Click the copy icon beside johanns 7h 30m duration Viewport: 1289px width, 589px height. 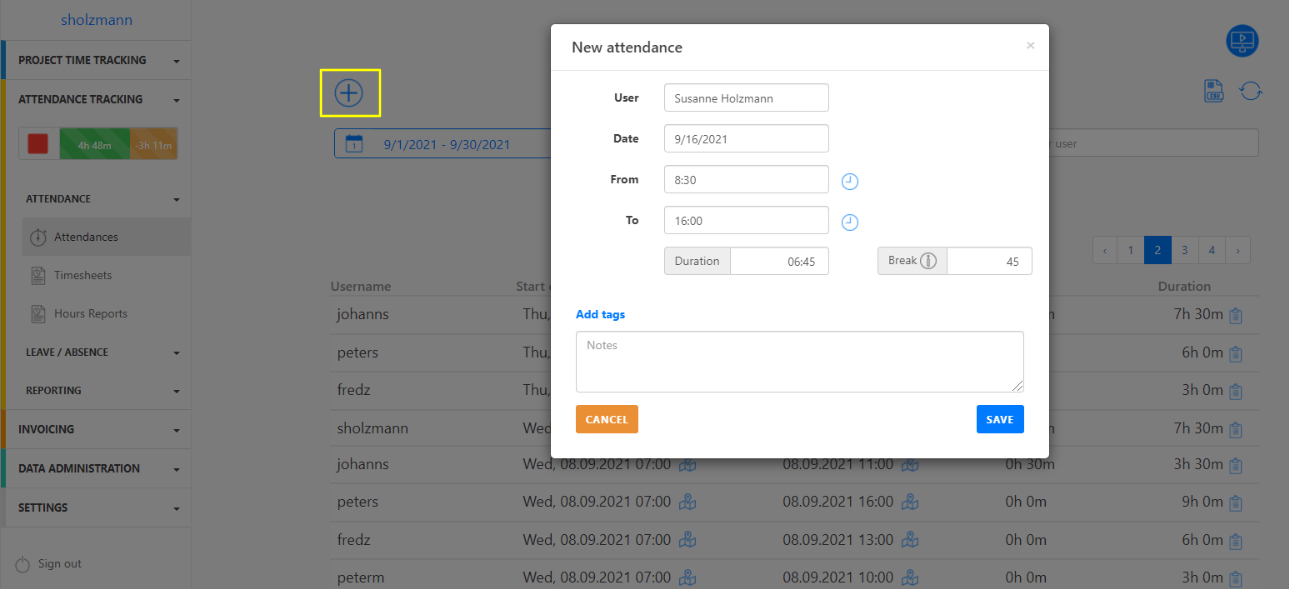pos(1235,314)
